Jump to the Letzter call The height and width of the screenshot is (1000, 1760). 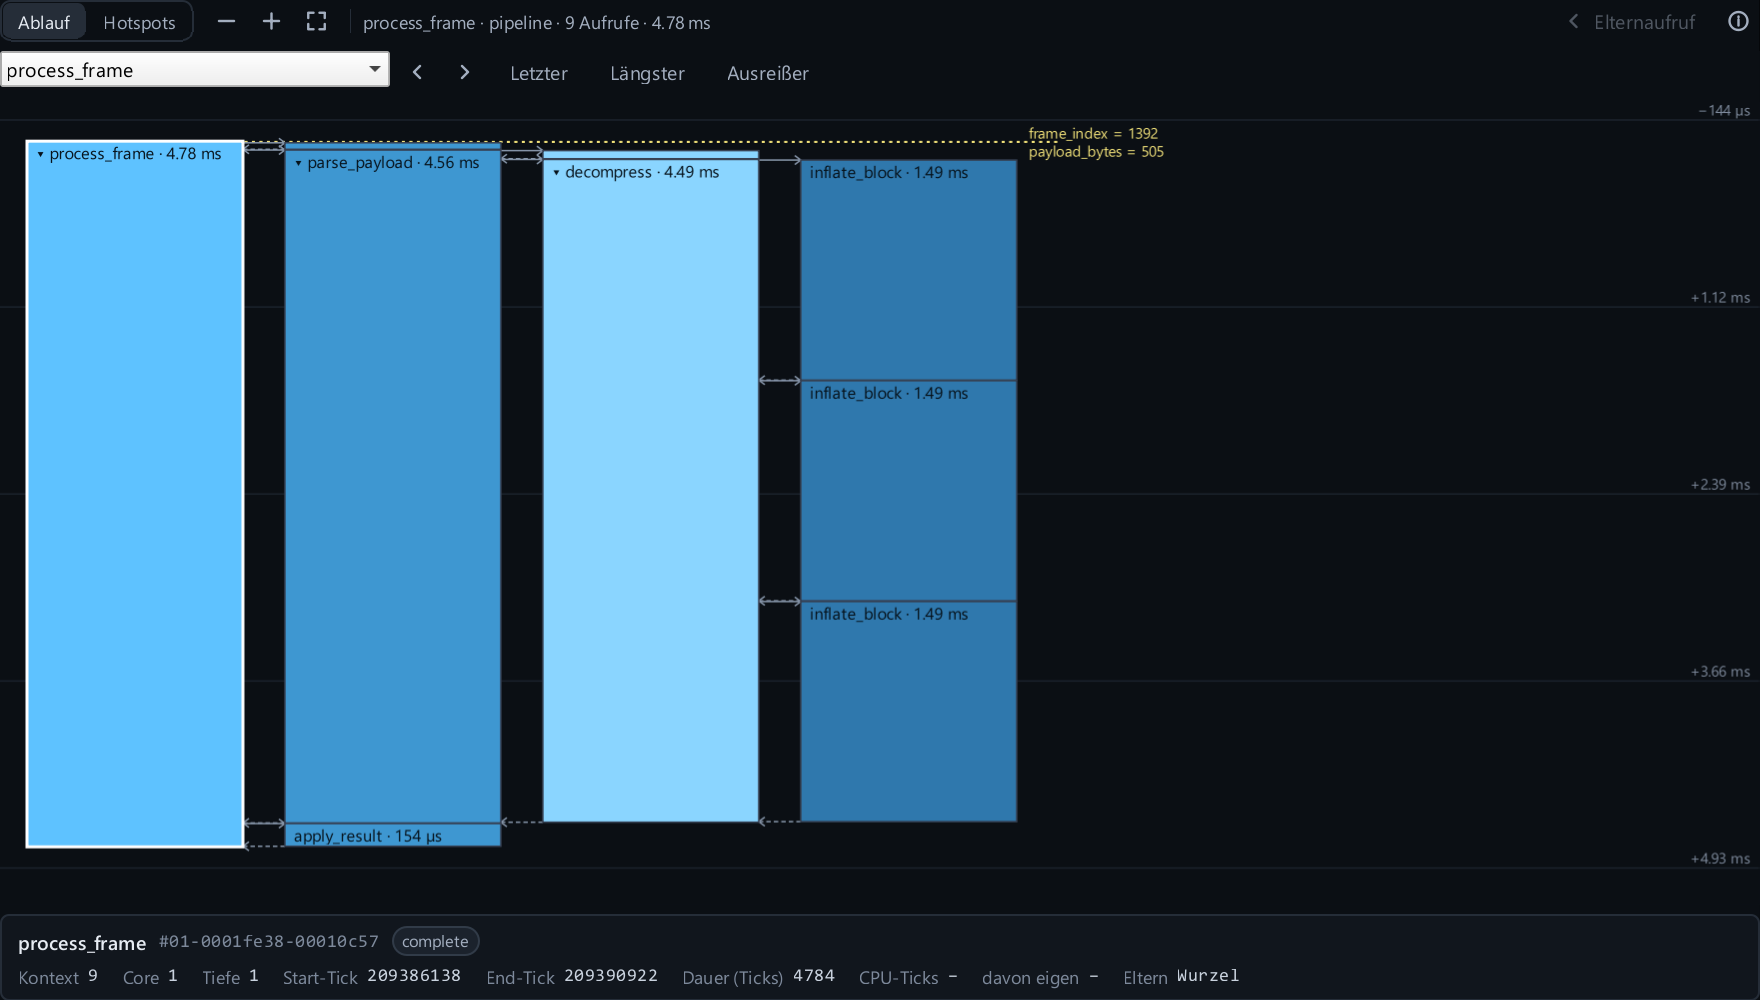tap(539, 73)
